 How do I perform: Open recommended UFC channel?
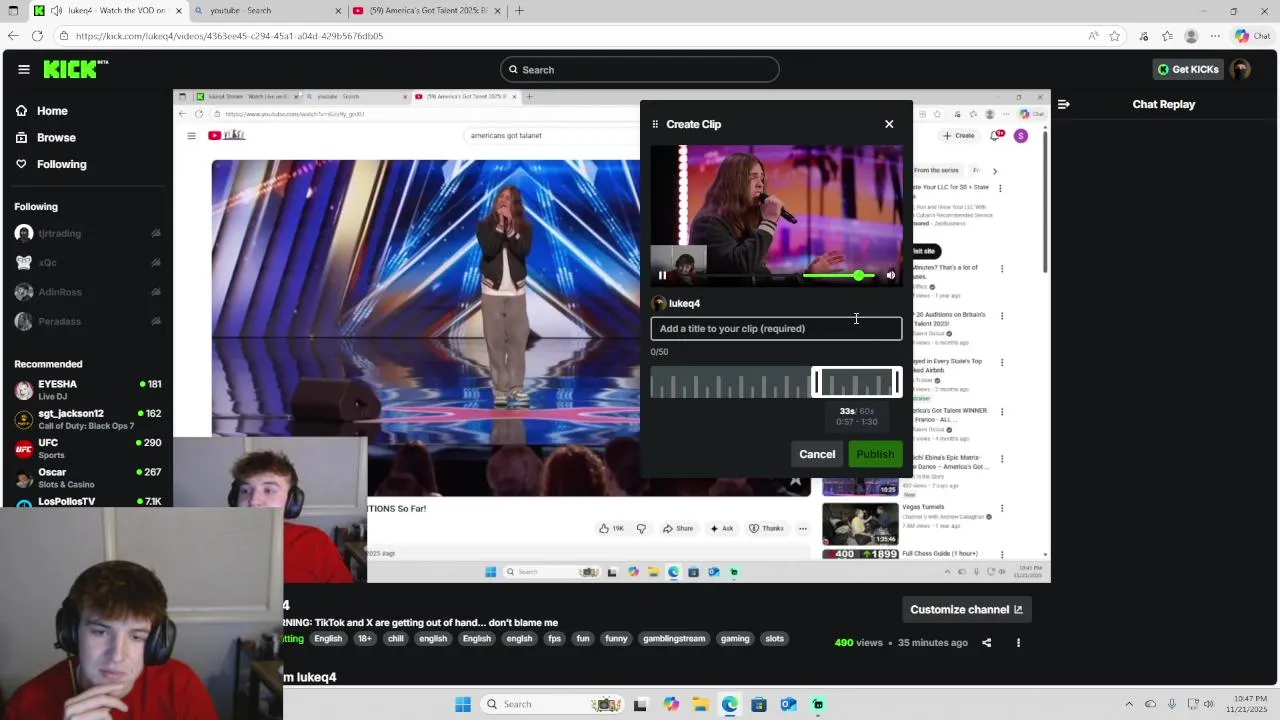(88, 448)
